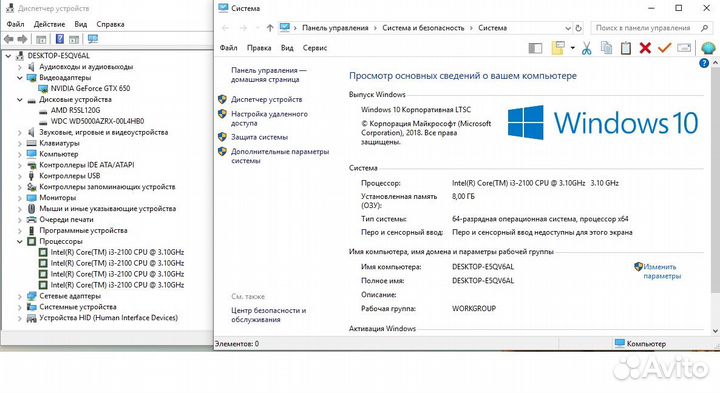Image resolution: width=720 pixels, height=393 pixels.
Task: Expand Контроллеры USB category
Action: click(x=20, y=176)
